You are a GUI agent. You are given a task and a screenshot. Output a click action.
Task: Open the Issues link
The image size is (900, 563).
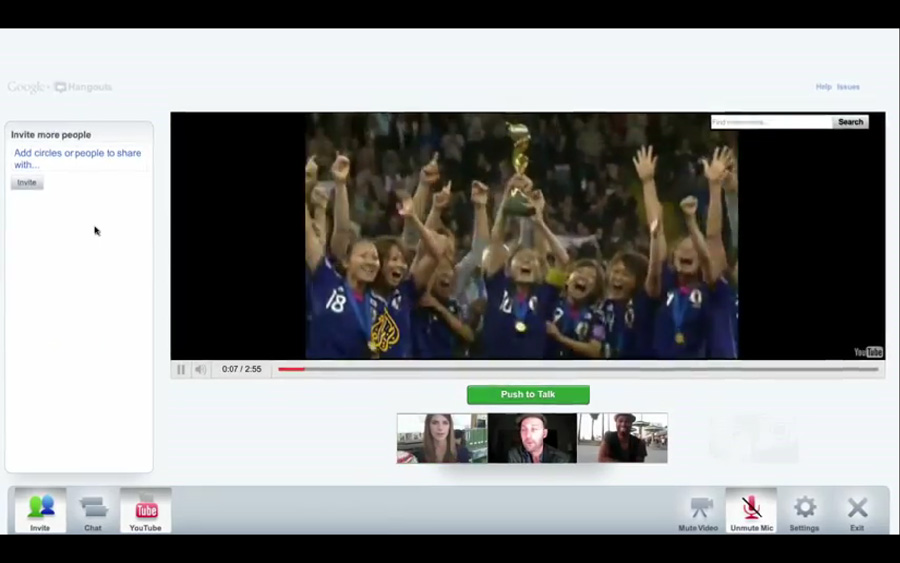tap(848, 87)
